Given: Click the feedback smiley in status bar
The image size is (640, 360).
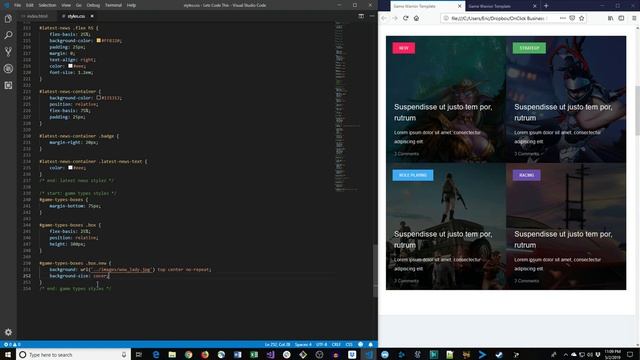Looking at the screenshot, I should pos(360,344).
